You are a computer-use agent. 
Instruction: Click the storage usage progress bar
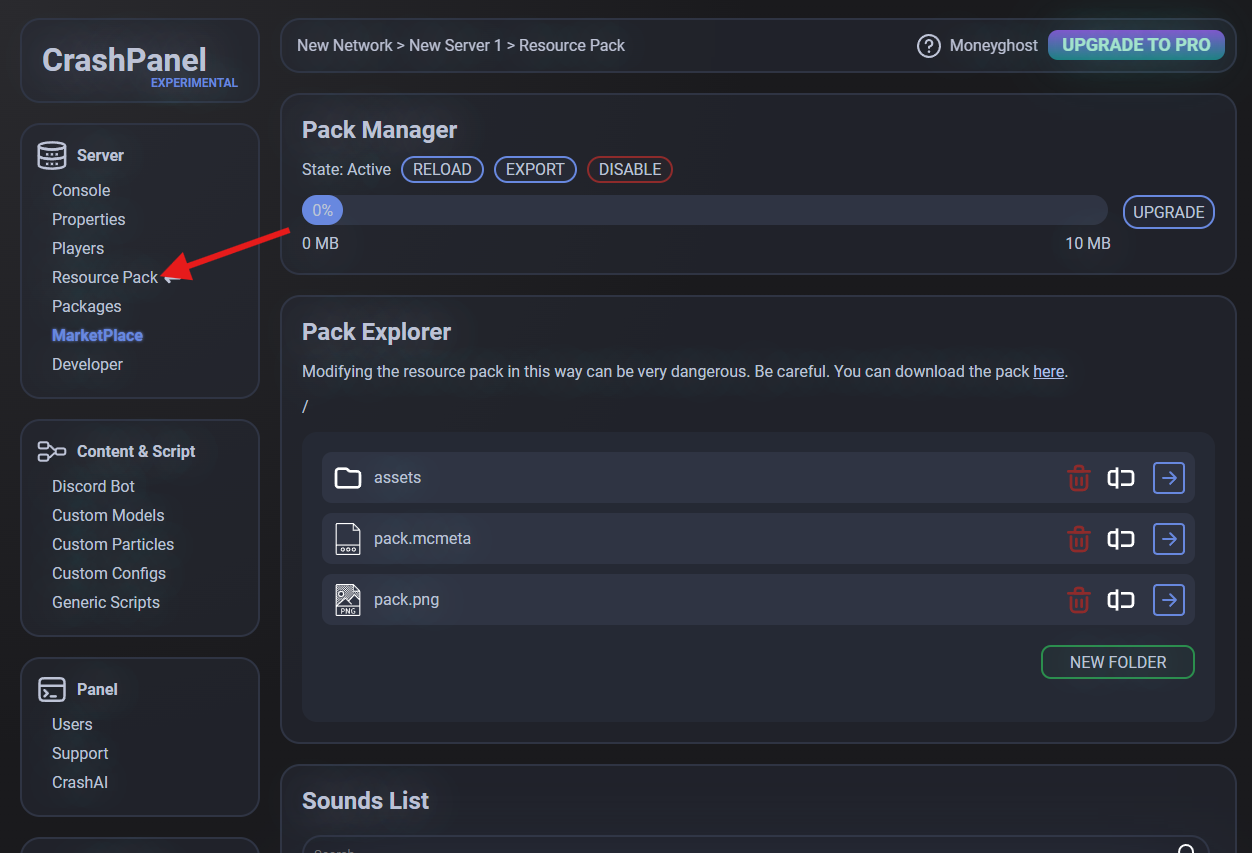[x=704, y=211]
